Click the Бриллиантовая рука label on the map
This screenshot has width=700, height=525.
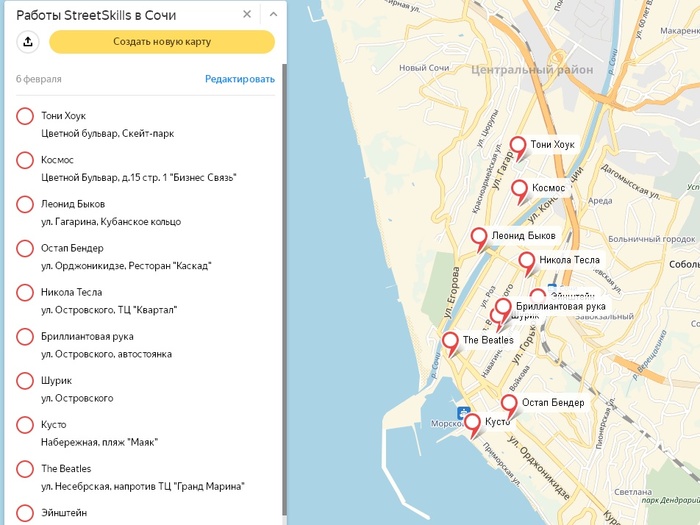click(561, 306)
